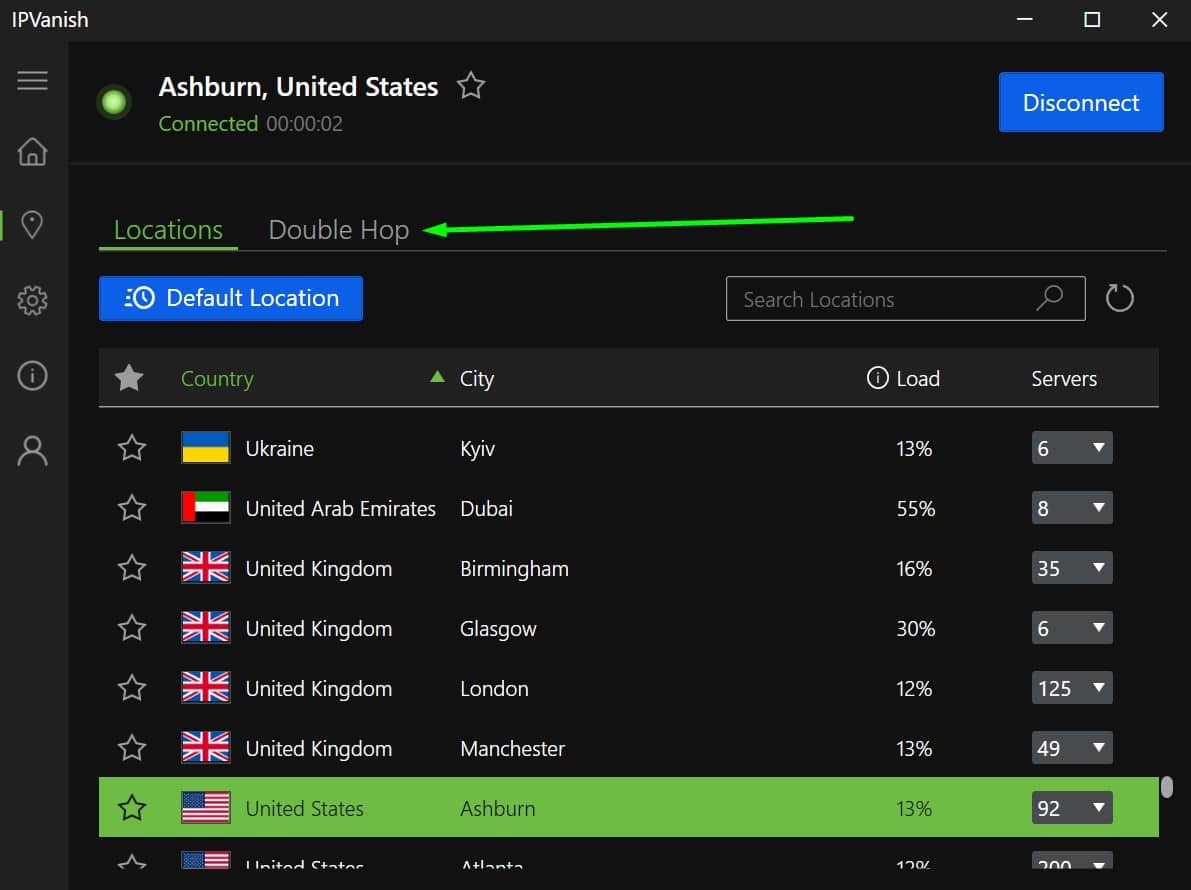
Task: Click the Manchester row UK flag
Action: click(x=206, y=747)
